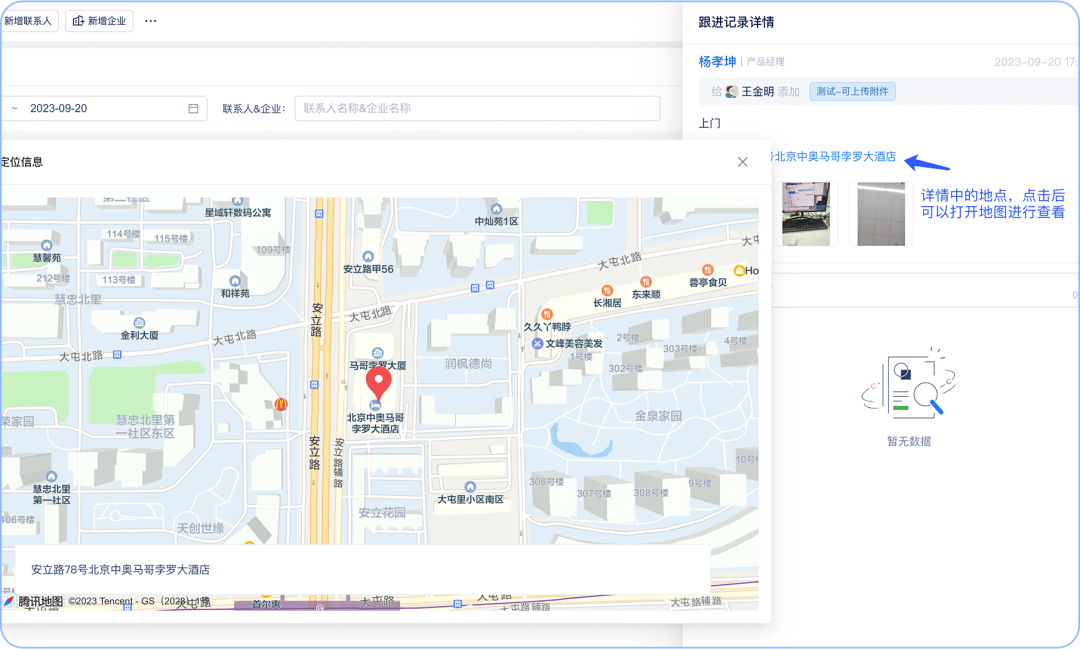
Task: Click the 测试-可上传附件 tag
Action: (x=852, y=91)
